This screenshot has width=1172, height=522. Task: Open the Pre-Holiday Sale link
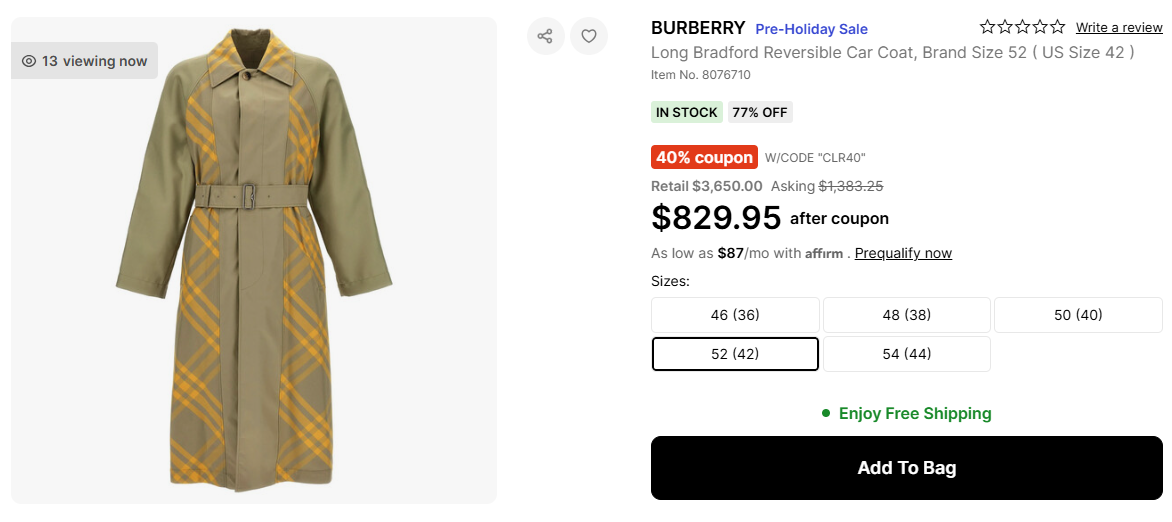pyautogui.click(x=811, y=29)
